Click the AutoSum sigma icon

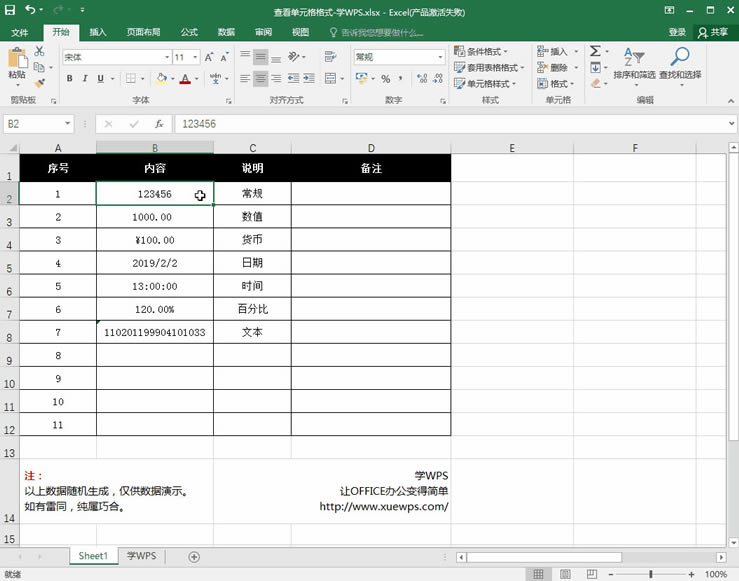(595, 51)
